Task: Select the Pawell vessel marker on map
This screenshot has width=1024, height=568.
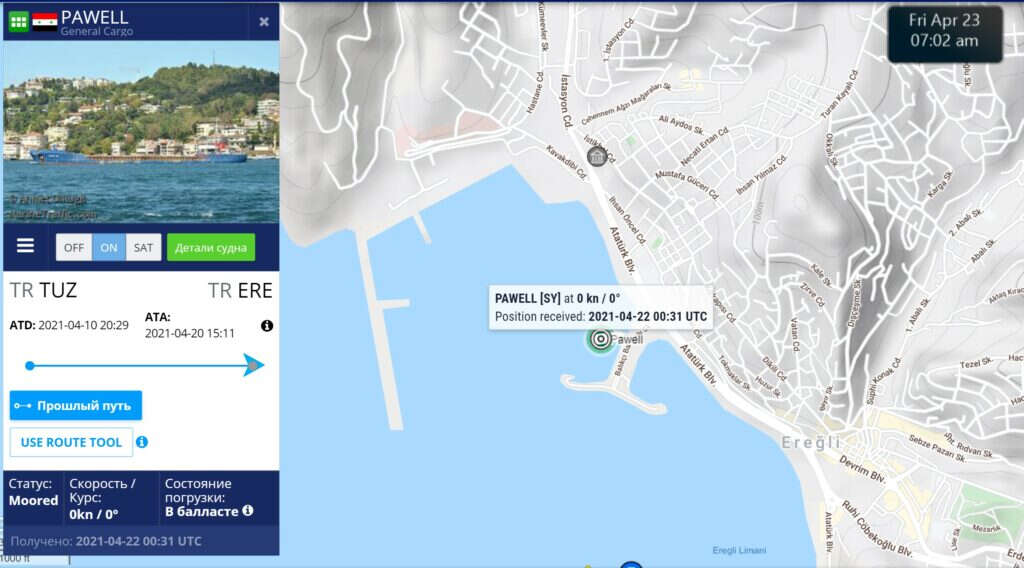Action: pyautogui.click(x=600, y=339)
